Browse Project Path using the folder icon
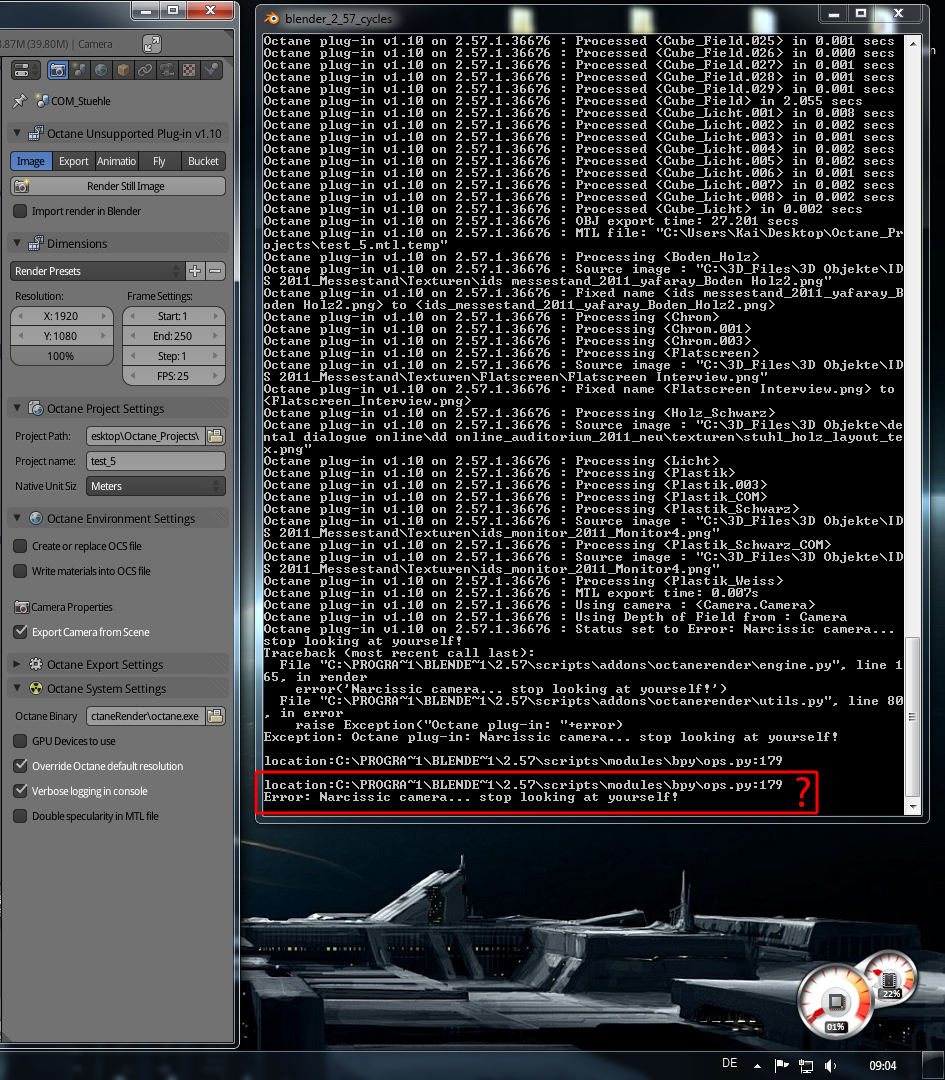Screen dimensions: 945x1080 (x=216, y=436)
